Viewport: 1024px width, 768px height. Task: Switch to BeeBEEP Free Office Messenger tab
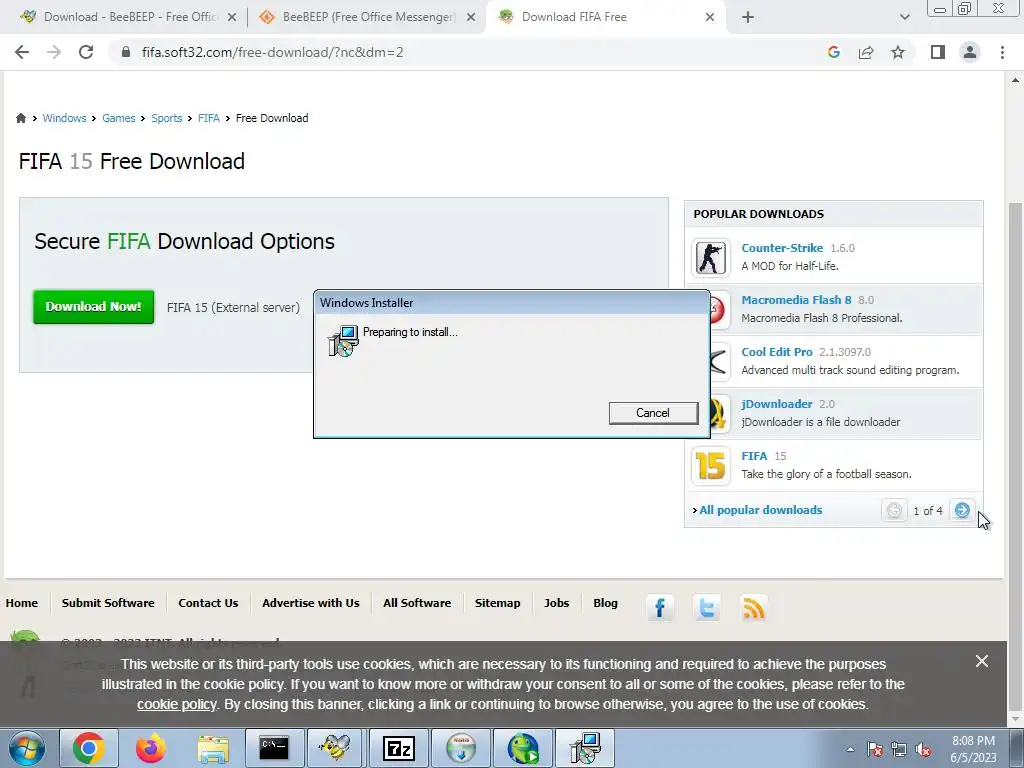click(367, 17)
